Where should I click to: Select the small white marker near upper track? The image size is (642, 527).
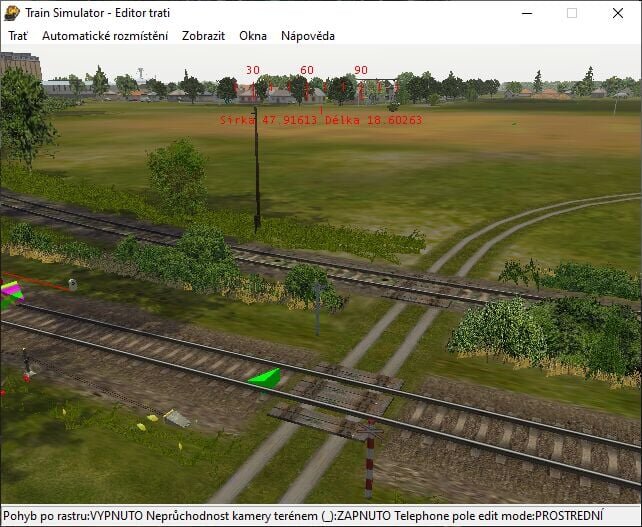click(x=72, y=284)
